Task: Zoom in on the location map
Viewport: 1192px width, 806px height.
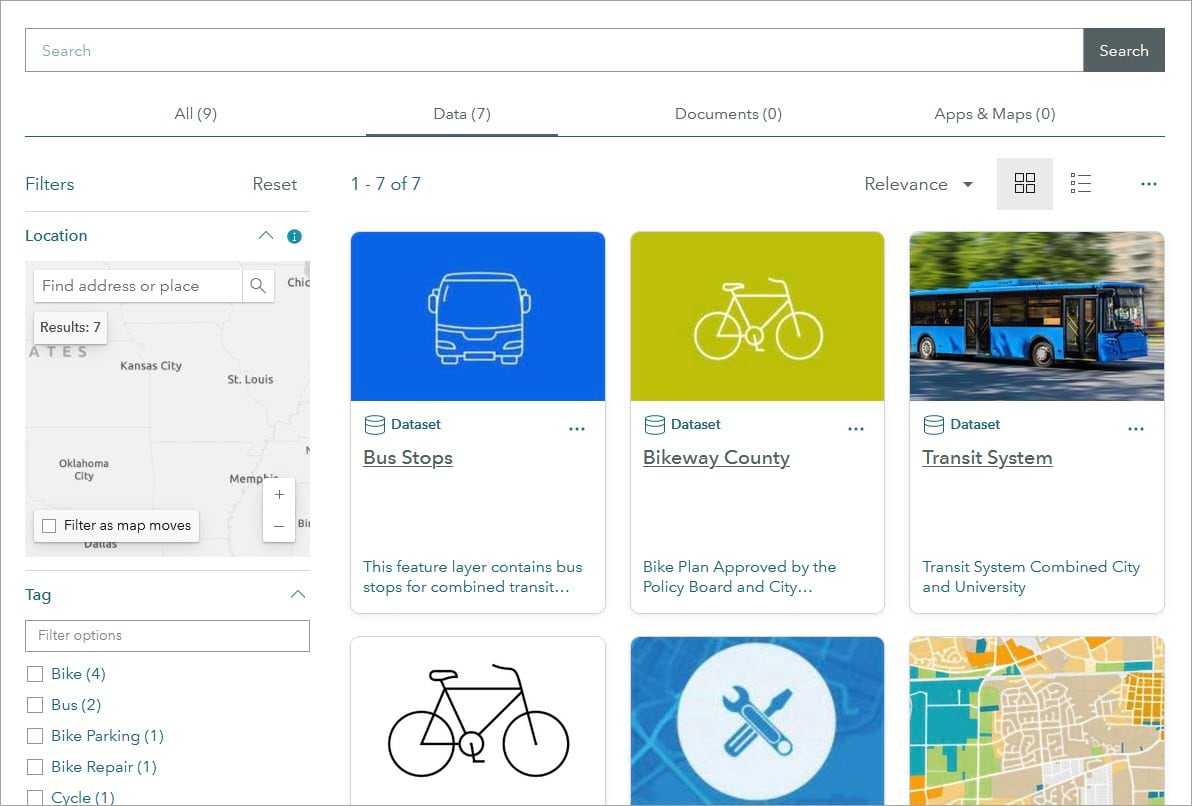Action: pos(279,495)
